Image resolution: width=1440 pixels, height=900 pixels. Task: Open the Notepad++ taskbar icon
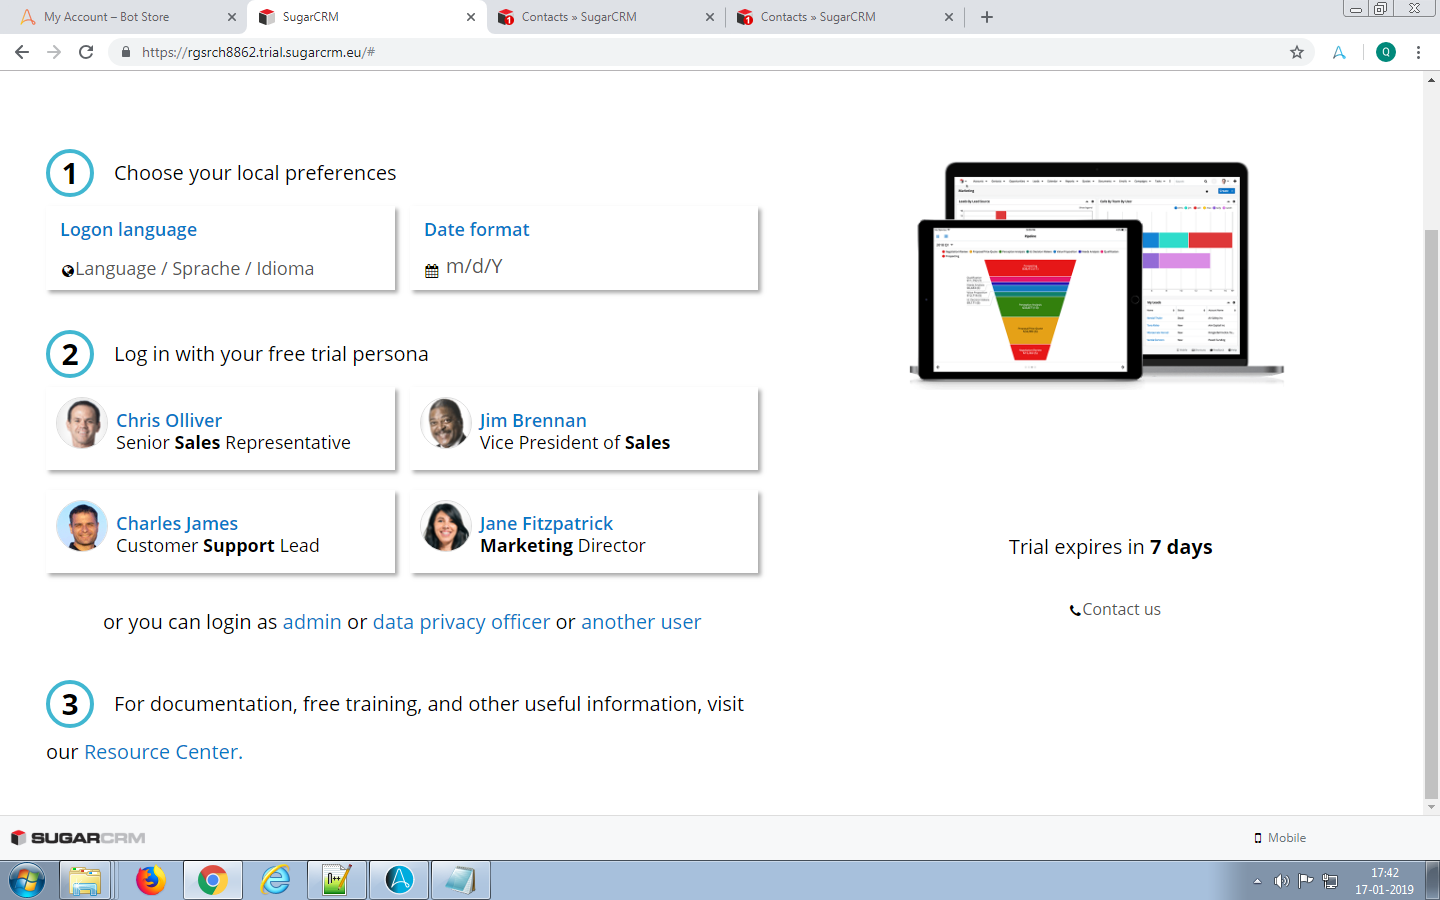point(336,881)
